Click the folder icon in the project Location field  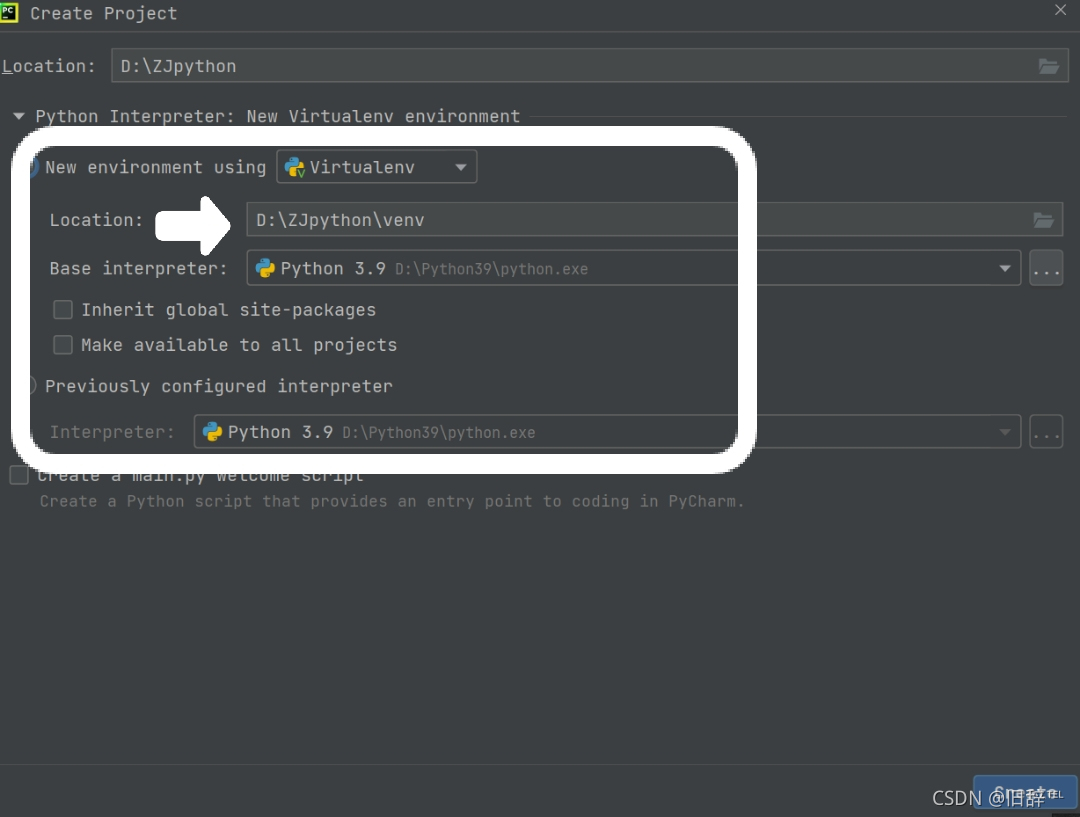[x=1048, y=66]
